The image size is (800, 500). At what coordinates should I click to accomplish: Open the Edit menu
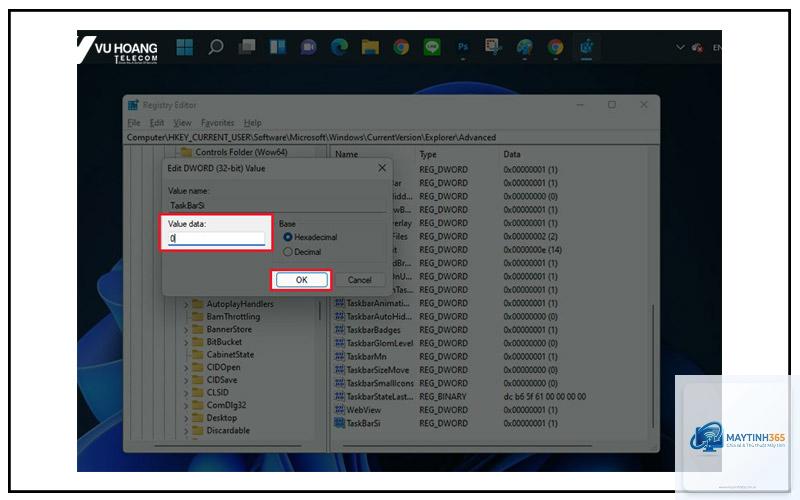pos(157,123)
